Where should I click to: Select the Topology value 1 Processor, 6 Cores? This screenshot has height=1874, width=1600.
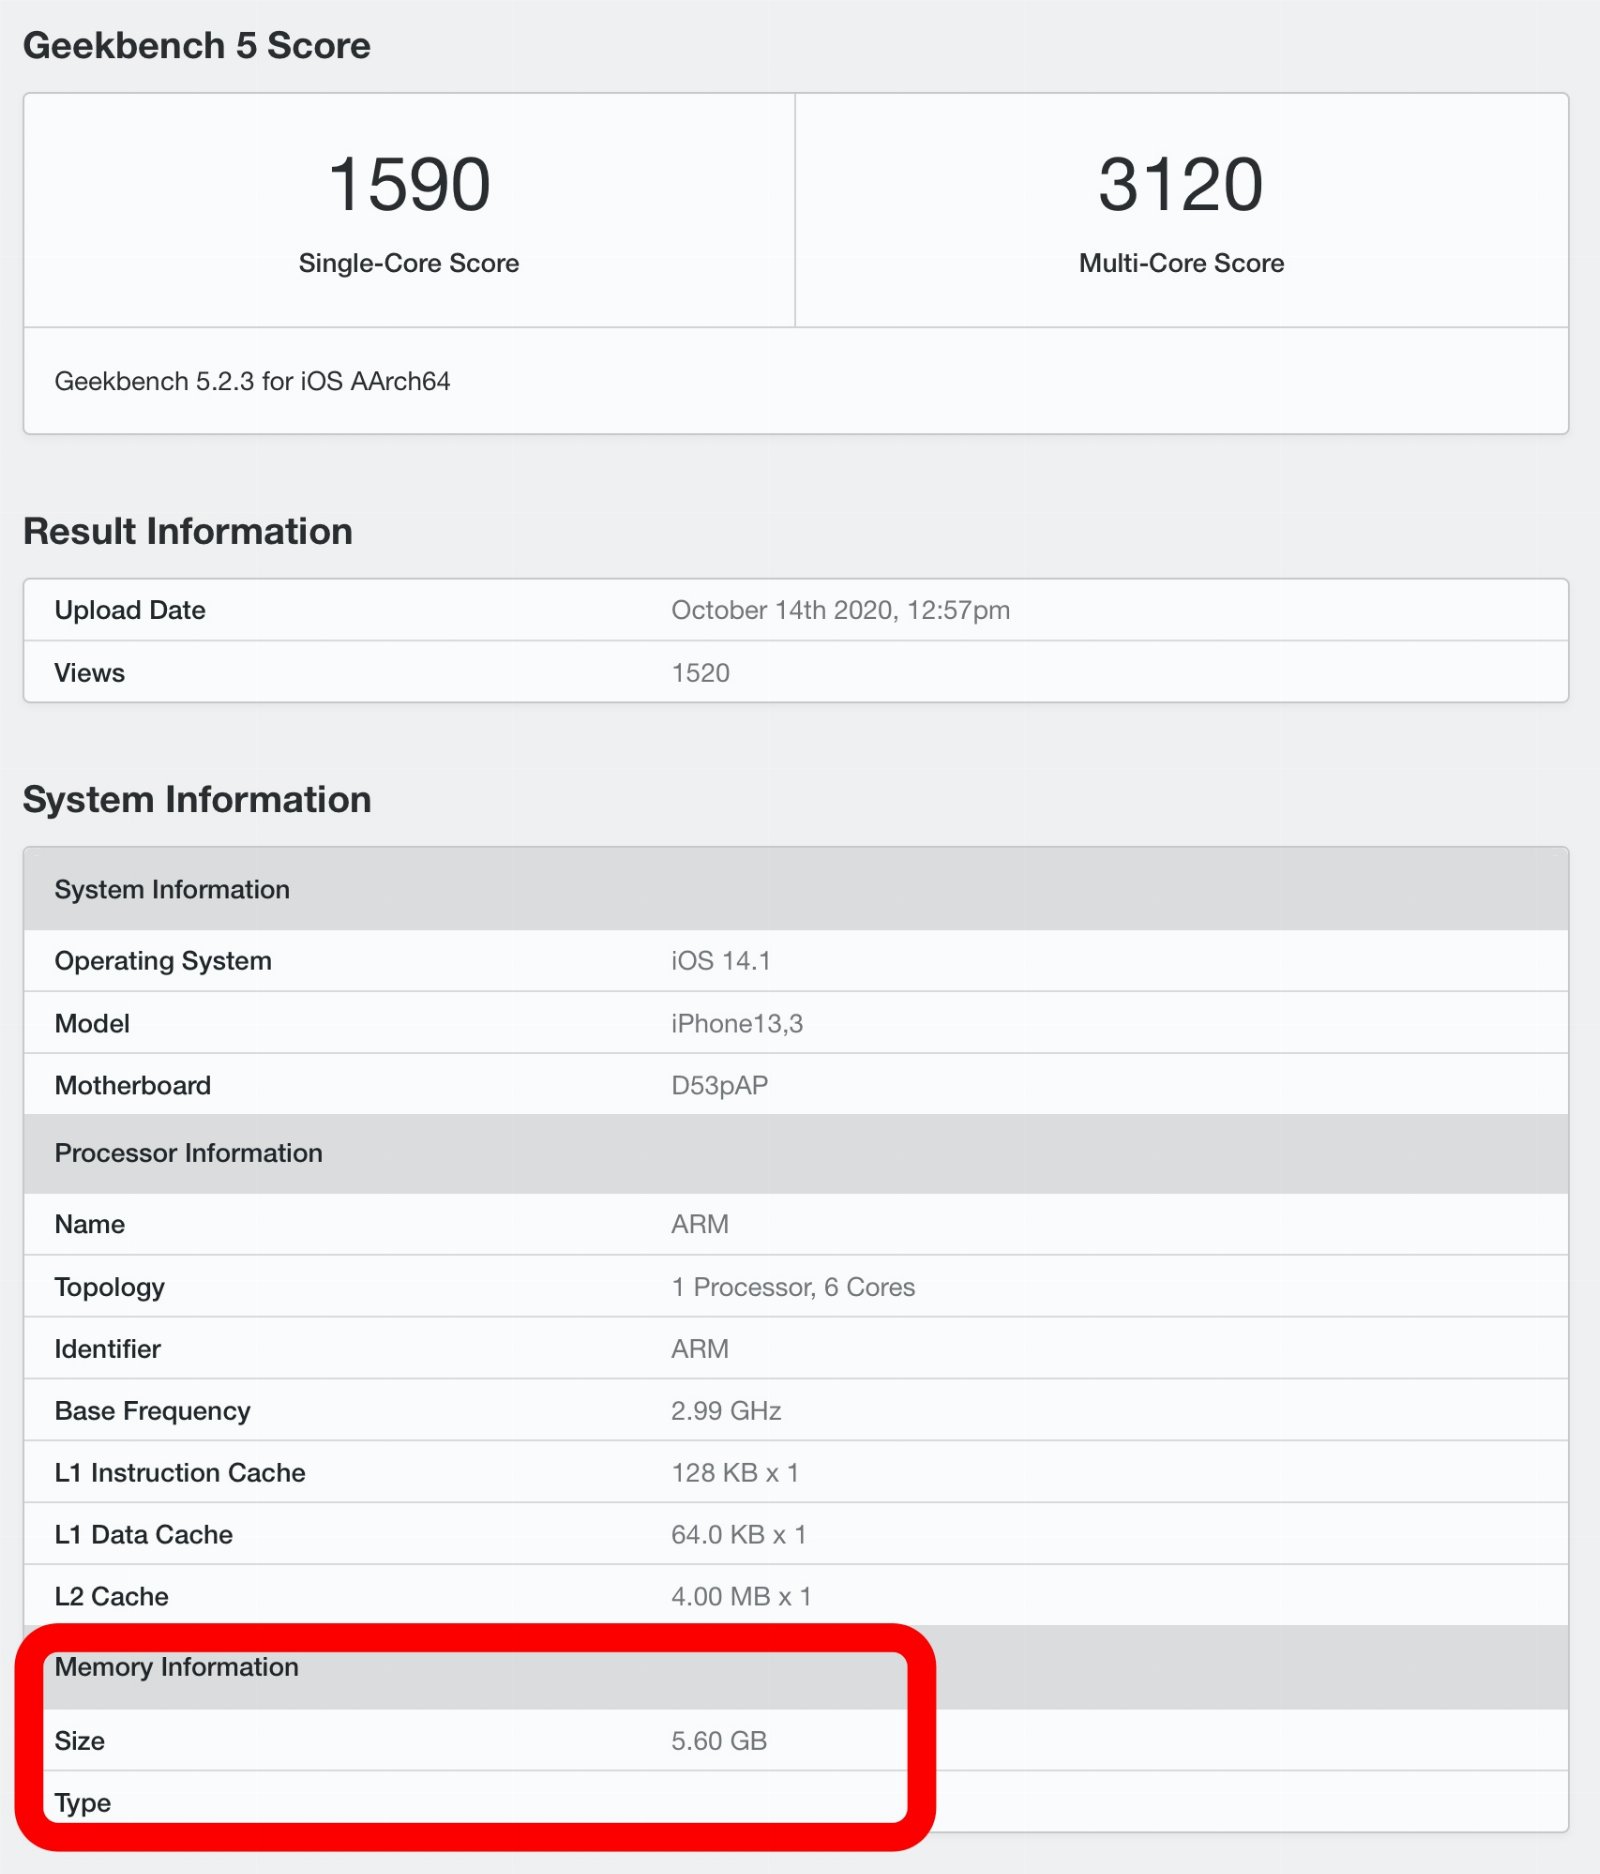793,1287
